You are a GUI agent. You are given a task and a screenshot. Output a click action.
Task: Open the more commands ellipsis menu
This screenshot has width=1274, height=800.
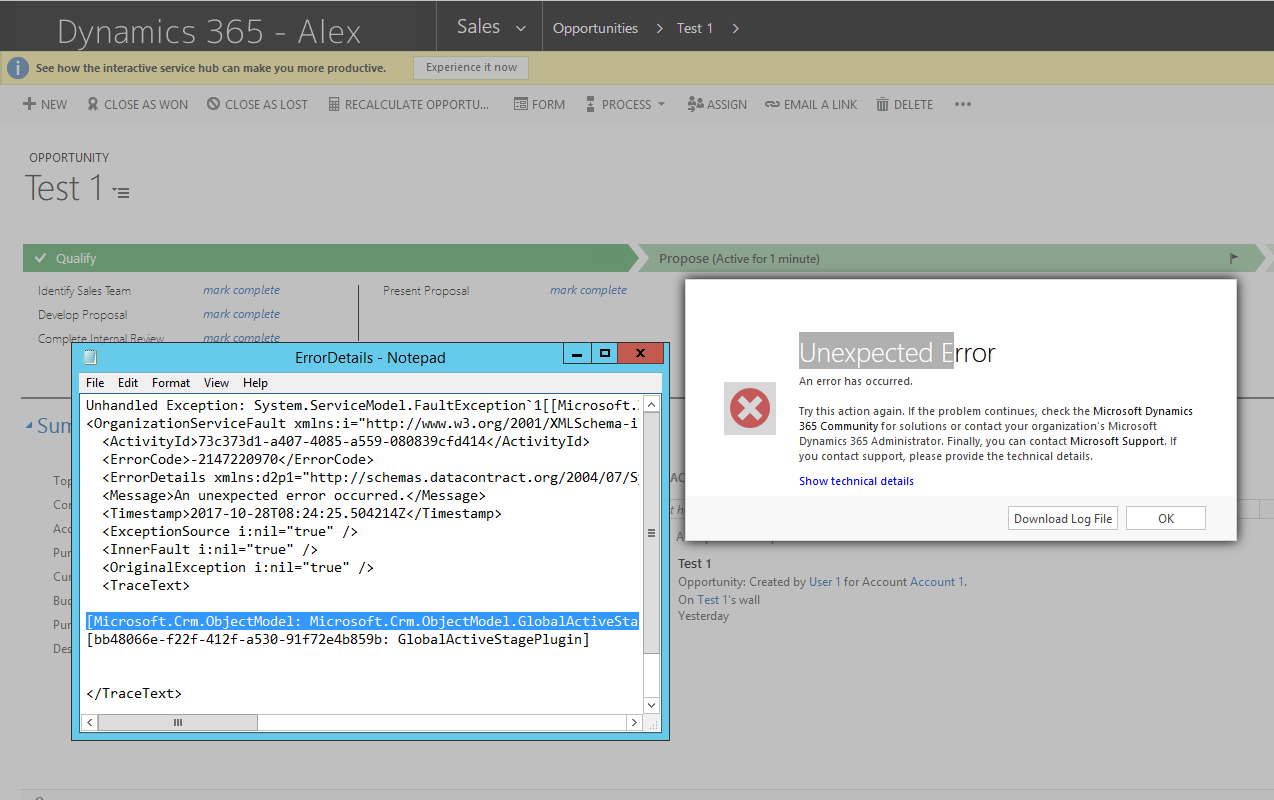pyautogui.click(x=962, y=103)
